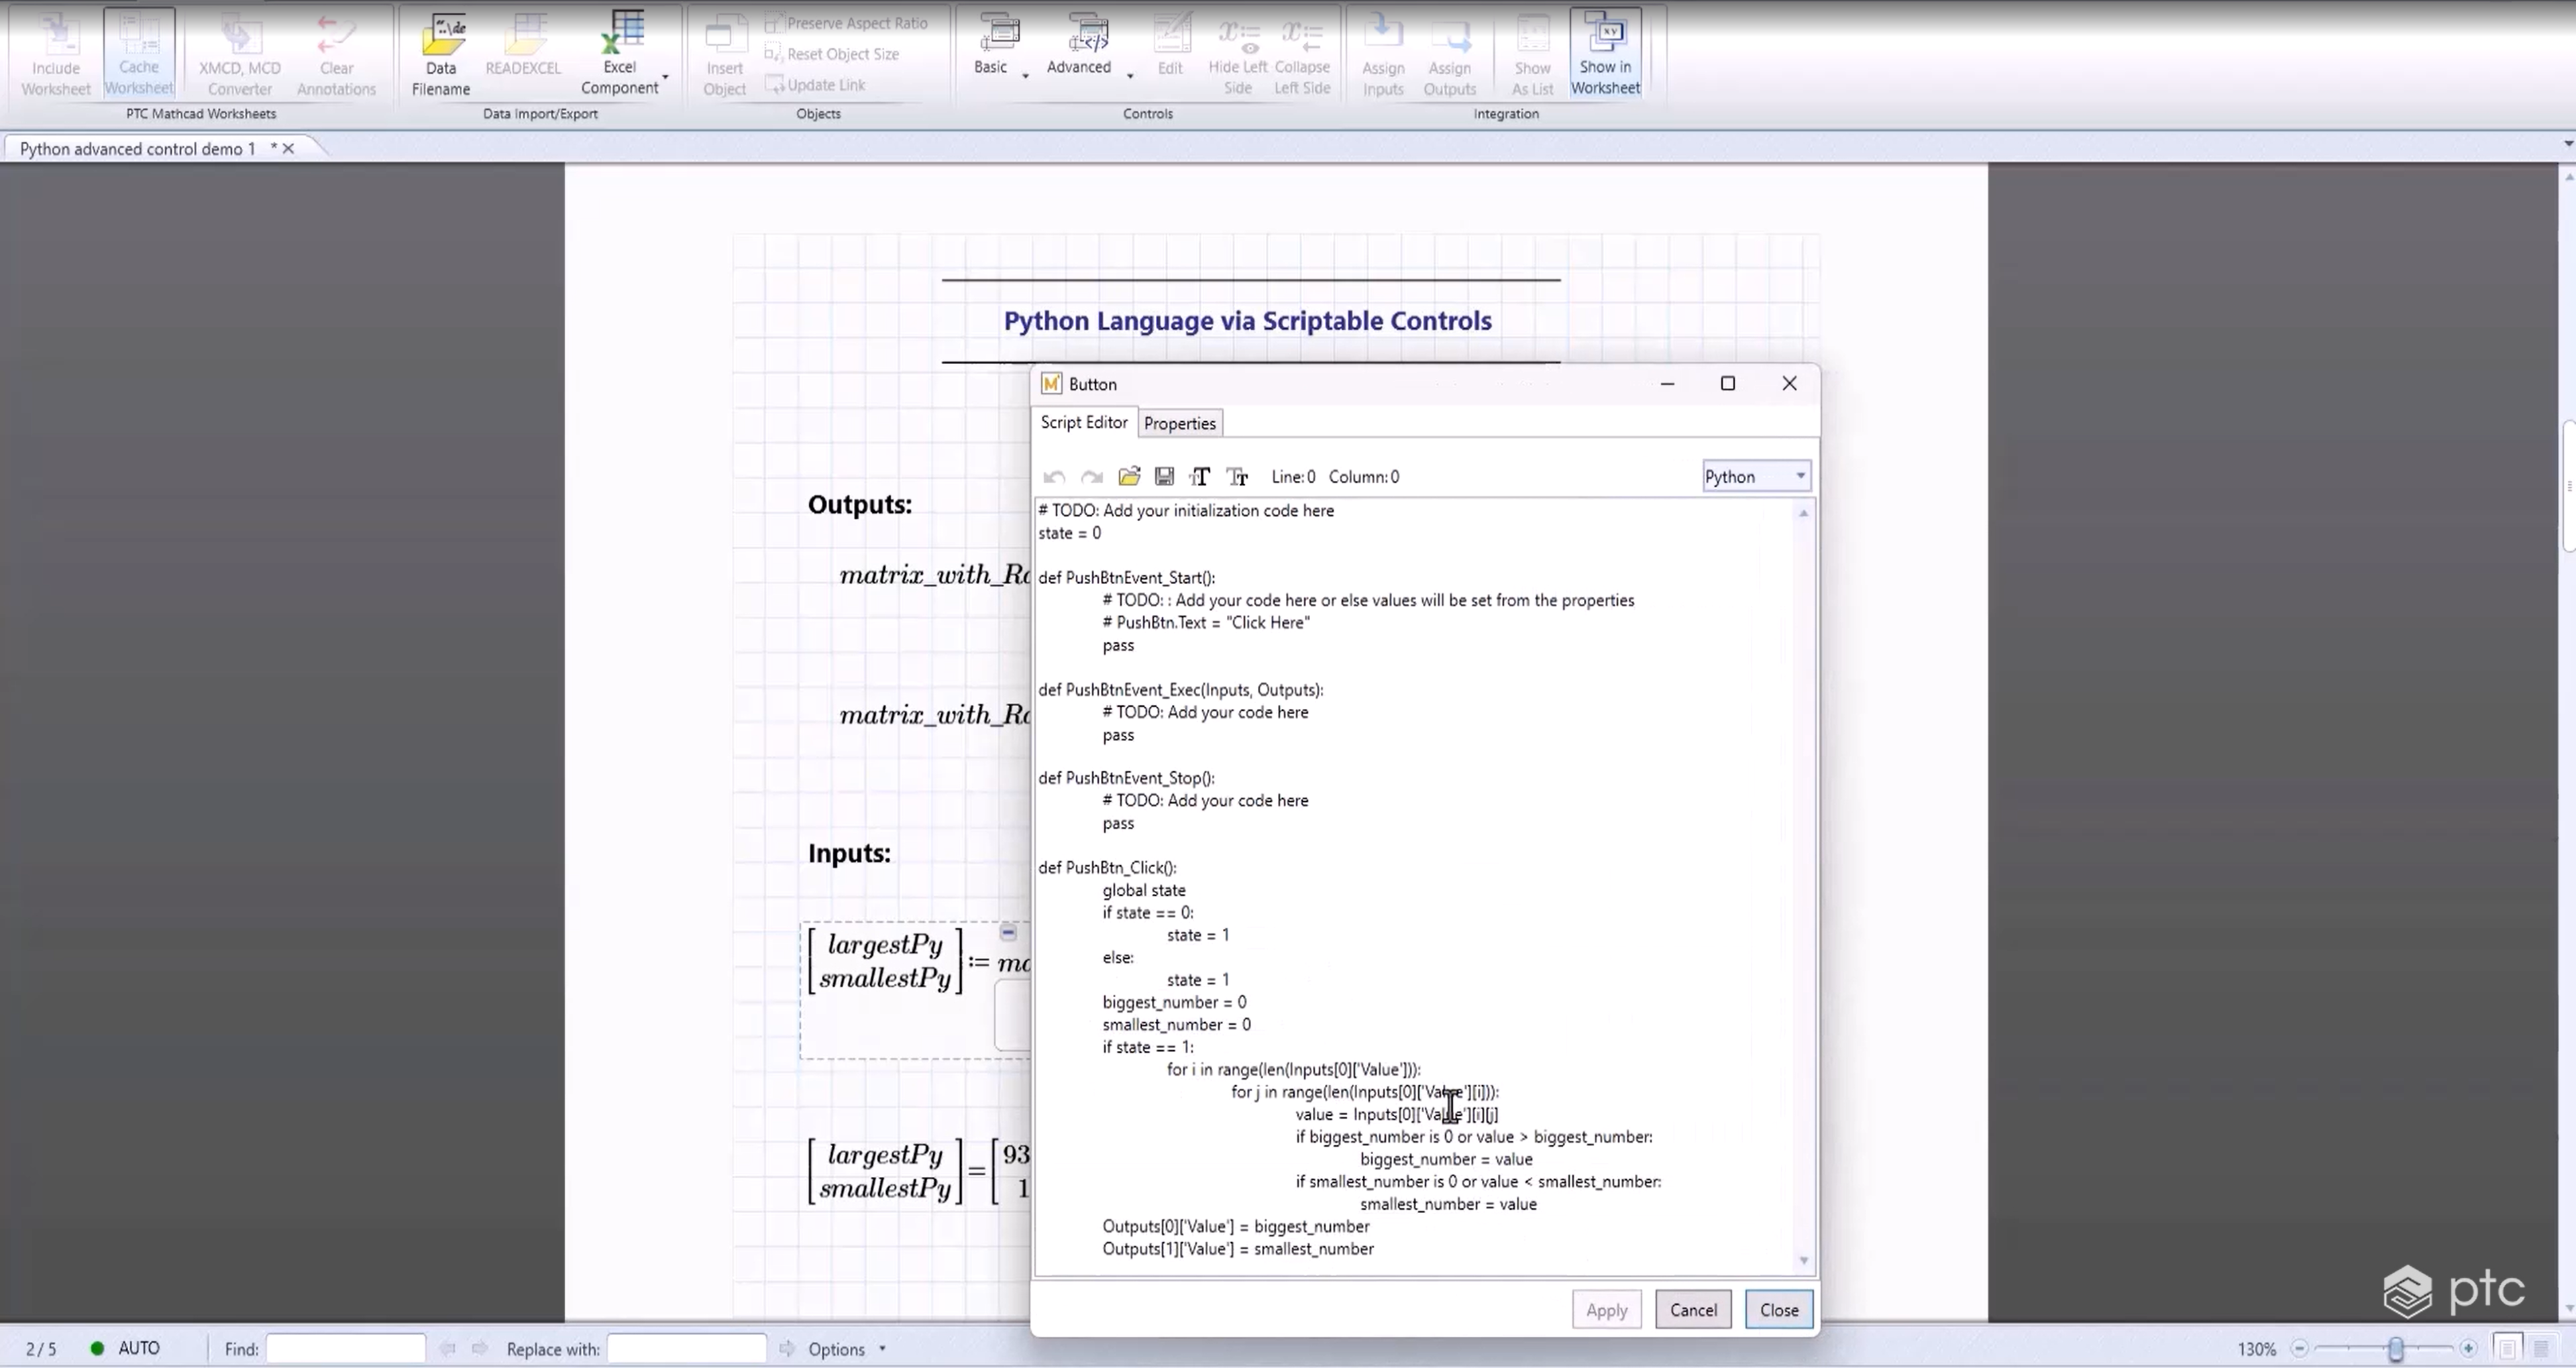The width and height of the screenshot is (2576, 1368).
Task: Open script file with folder icon
Action: click(1129, 476)
